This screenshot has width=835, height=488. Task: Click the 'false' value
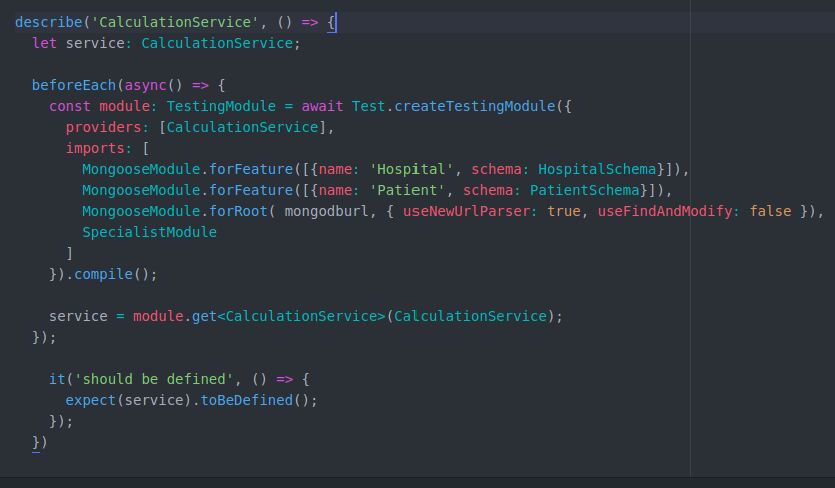(x=770, y=212)
